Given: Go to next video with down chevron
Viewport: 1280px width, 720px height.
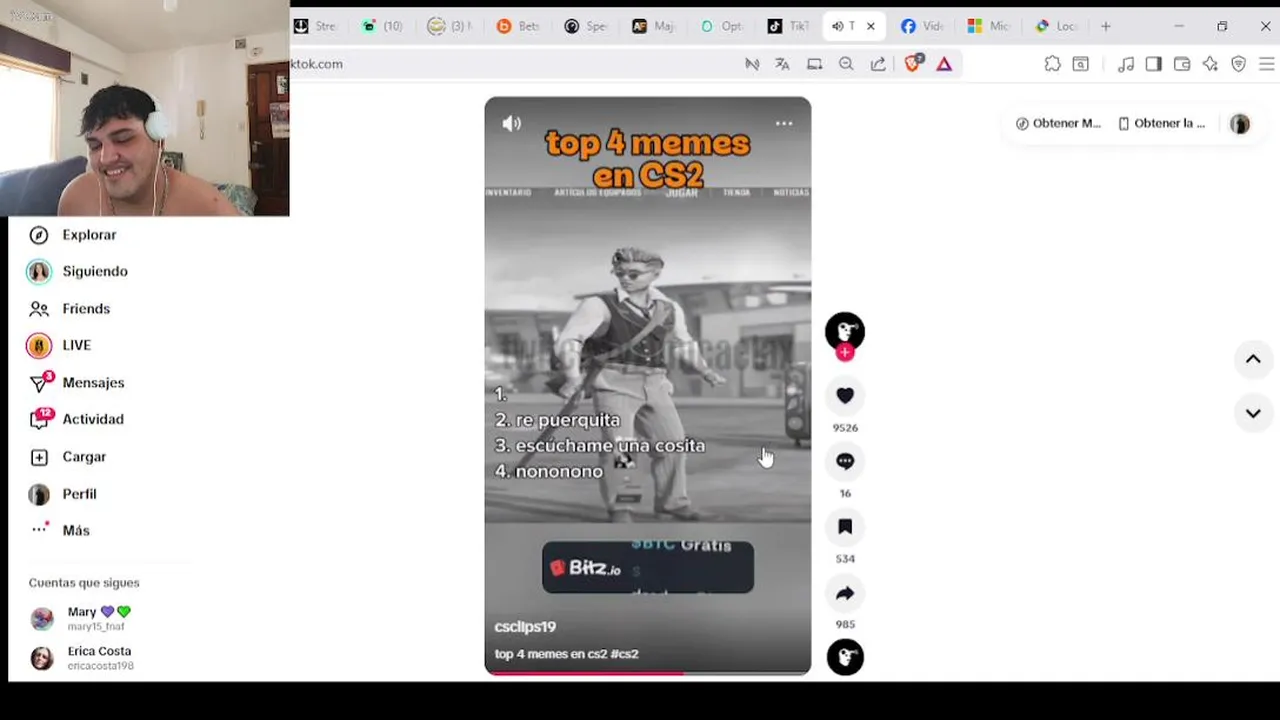Looking at the screenshot, I should (x=1253, y=413).
